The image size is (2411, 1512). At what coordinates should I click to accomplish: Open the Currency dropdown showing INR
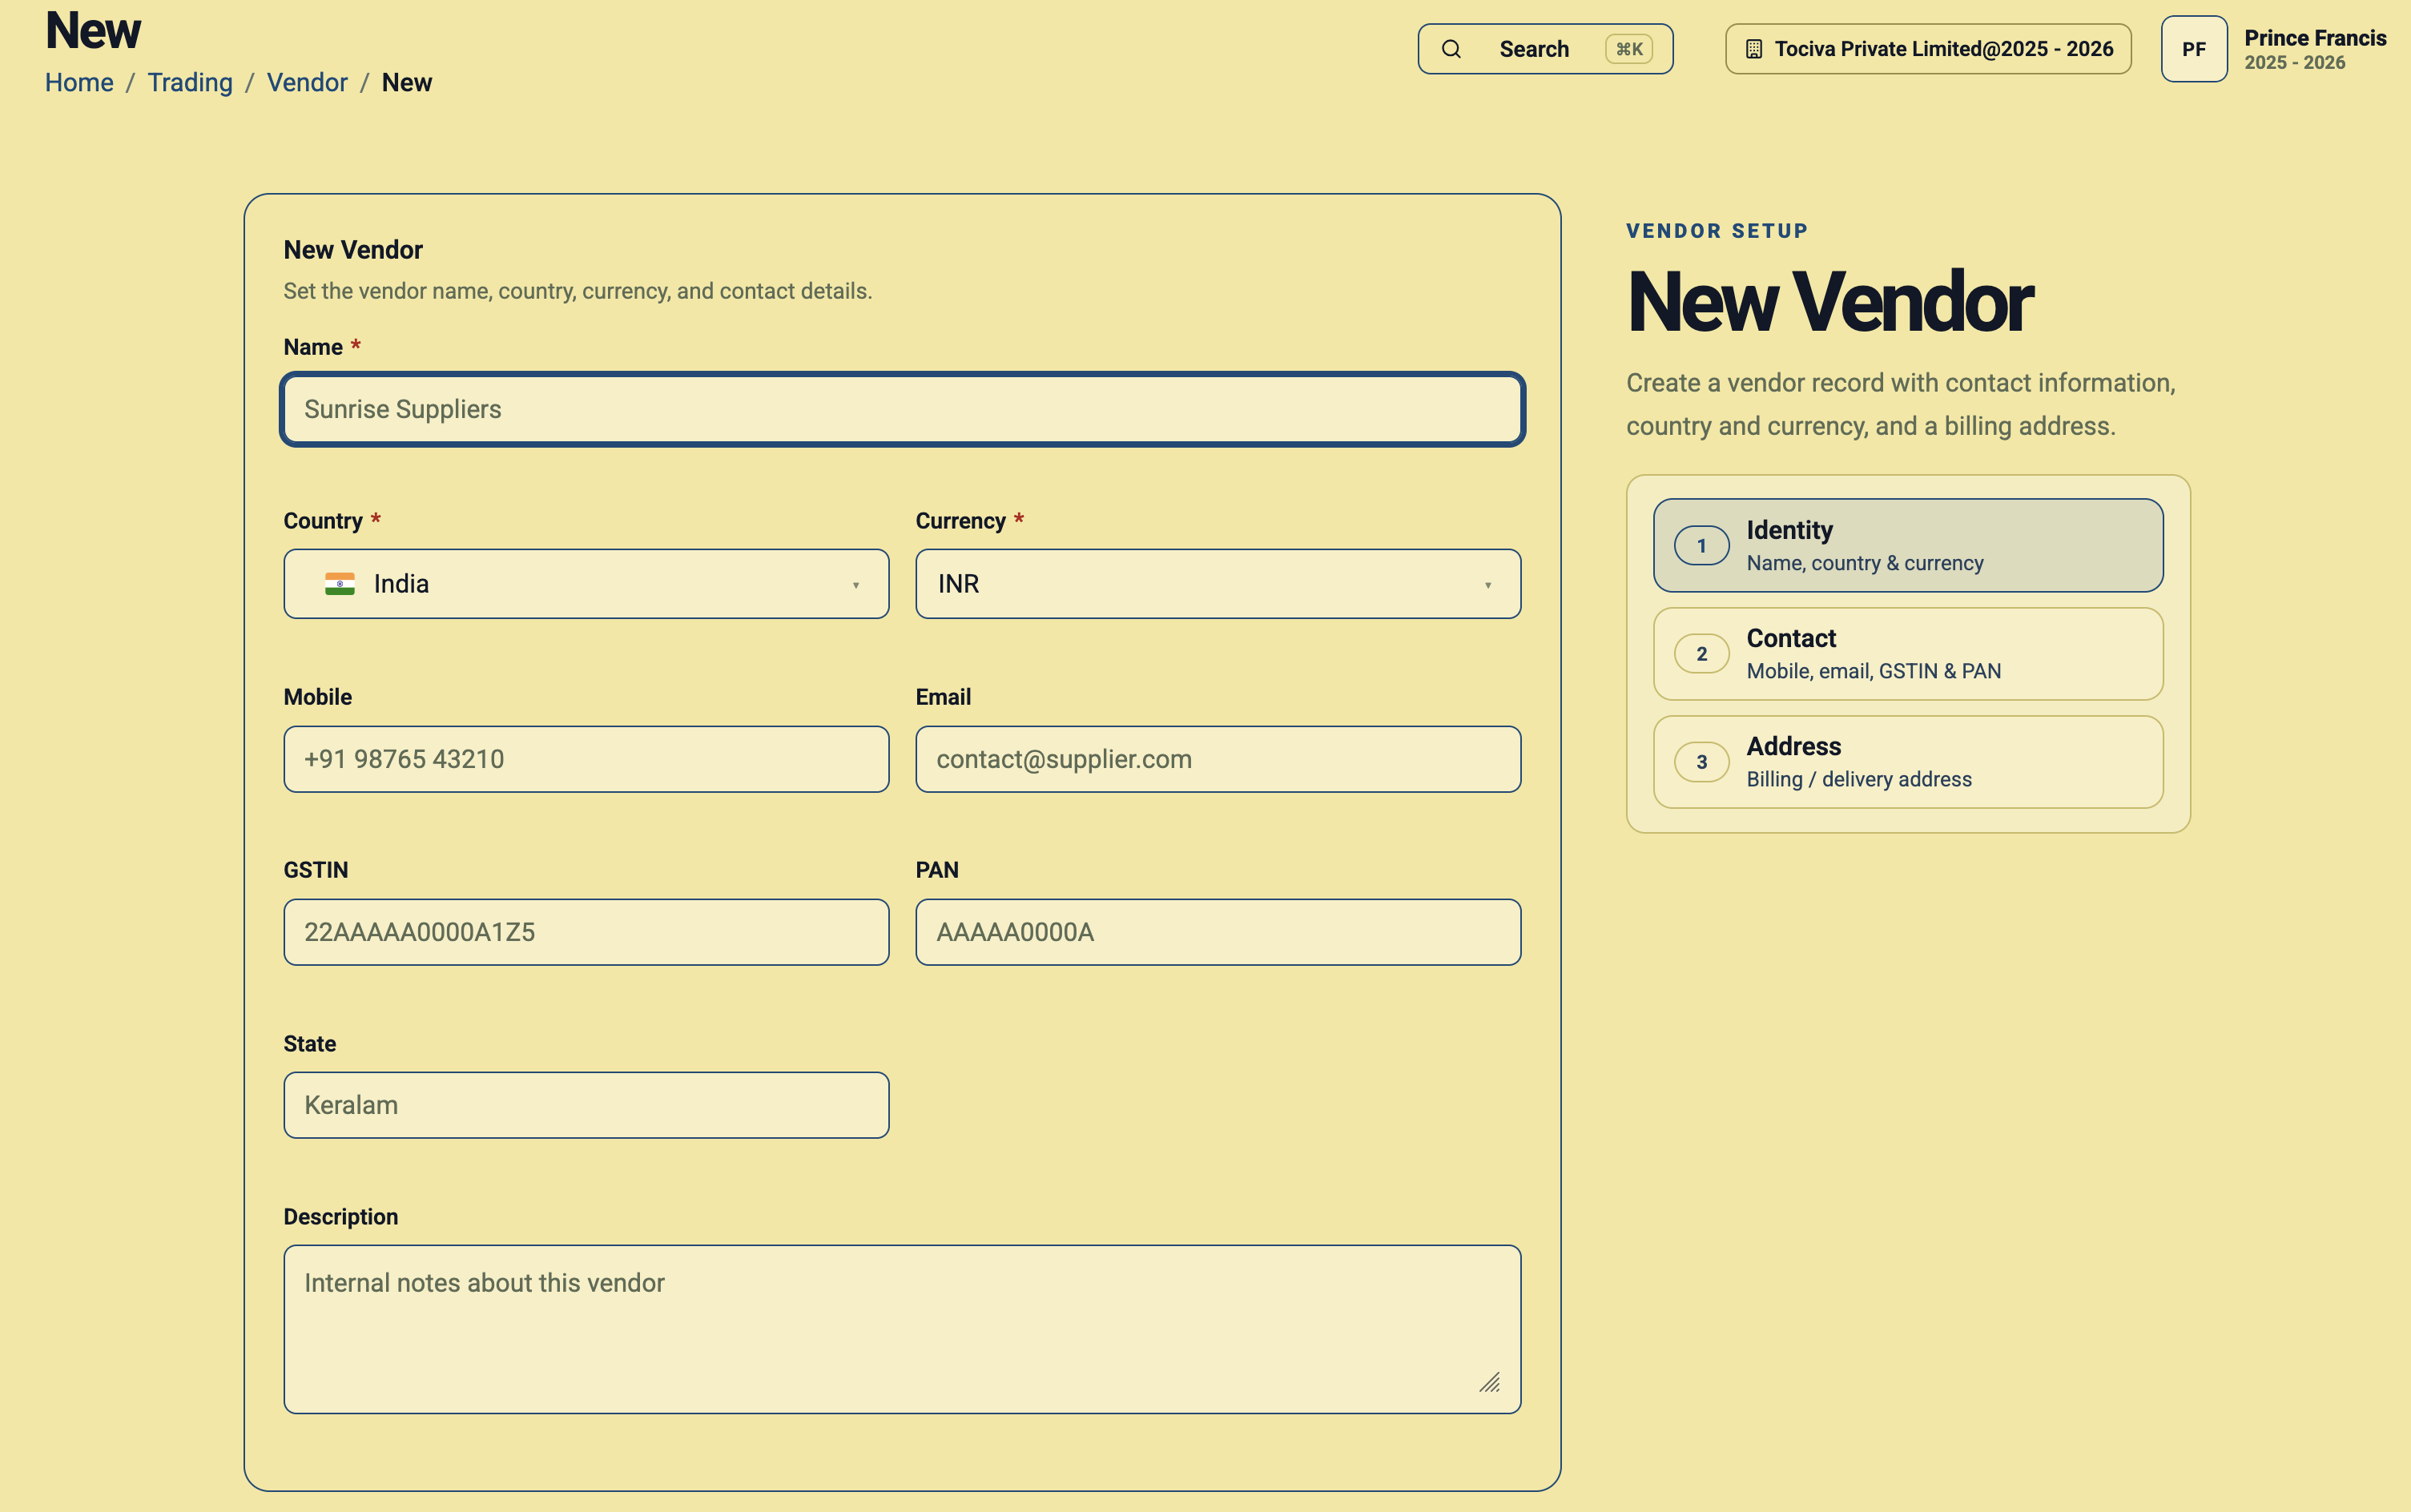tap(1218, 584)
